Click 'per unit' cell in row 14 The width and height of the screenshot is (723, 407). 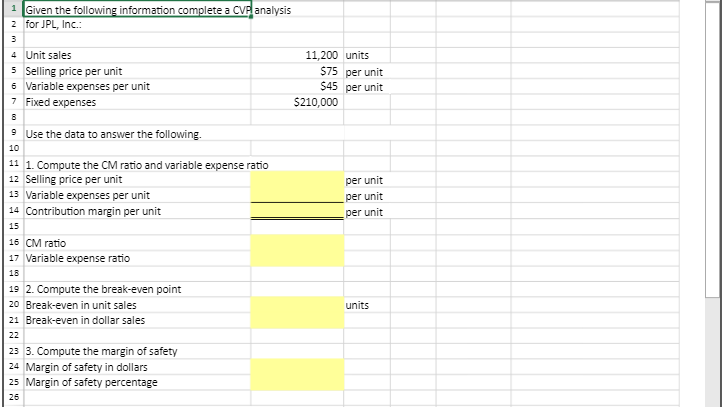[367, 212]
